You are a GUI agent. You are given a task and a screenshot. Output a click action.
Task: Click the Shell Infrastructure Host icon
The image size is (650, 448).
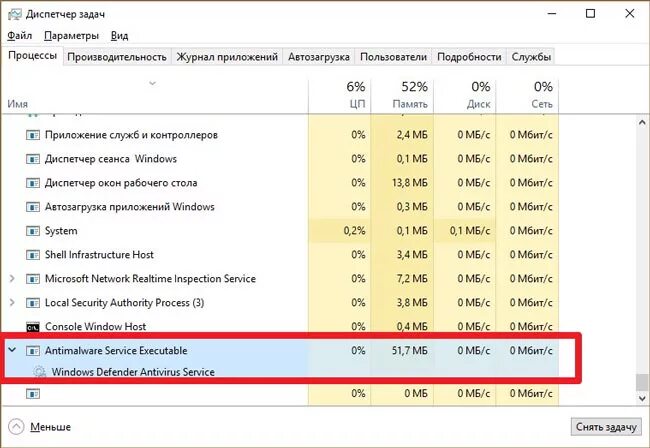click(x=33, y=255)
